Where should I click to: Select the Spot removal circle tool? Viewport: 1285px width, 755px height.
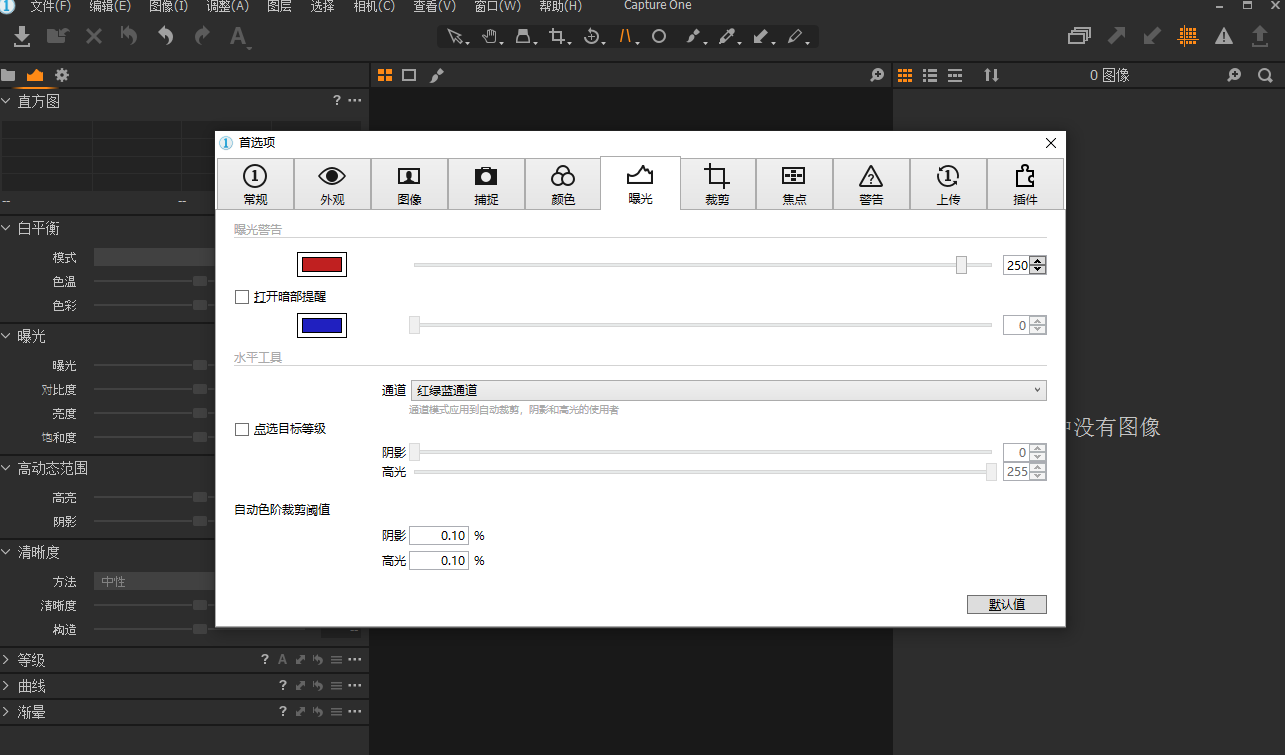[659, 37]
